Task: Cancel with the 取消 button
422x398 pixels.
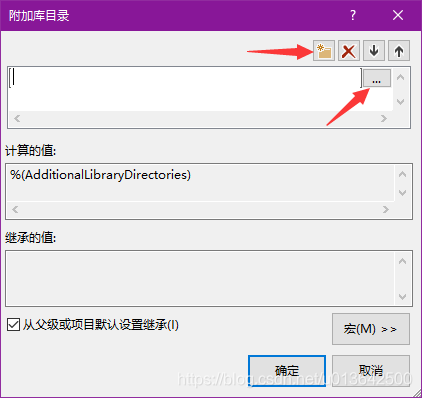Action: 371,371
